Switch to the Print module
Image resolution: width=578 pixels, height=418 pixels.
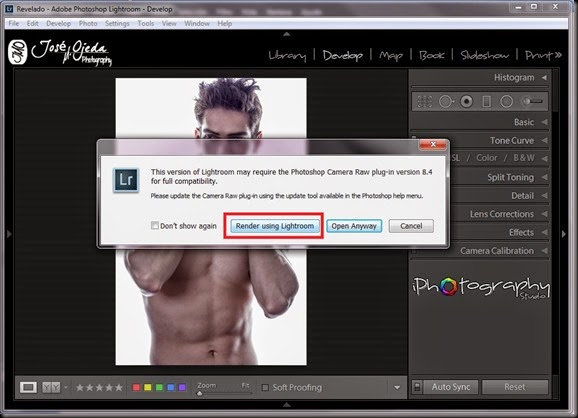(539, 55)
